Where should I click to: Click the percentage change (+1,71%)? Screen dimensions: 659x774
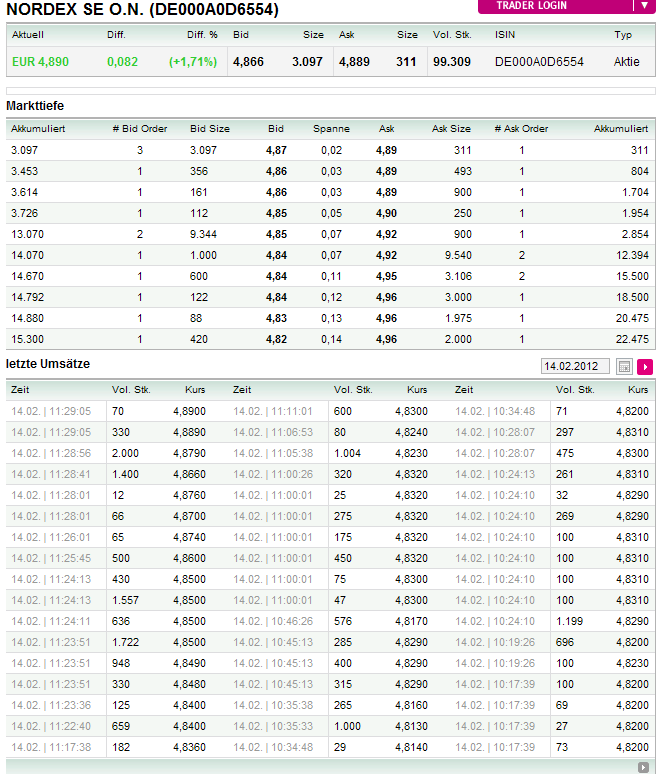193,62
